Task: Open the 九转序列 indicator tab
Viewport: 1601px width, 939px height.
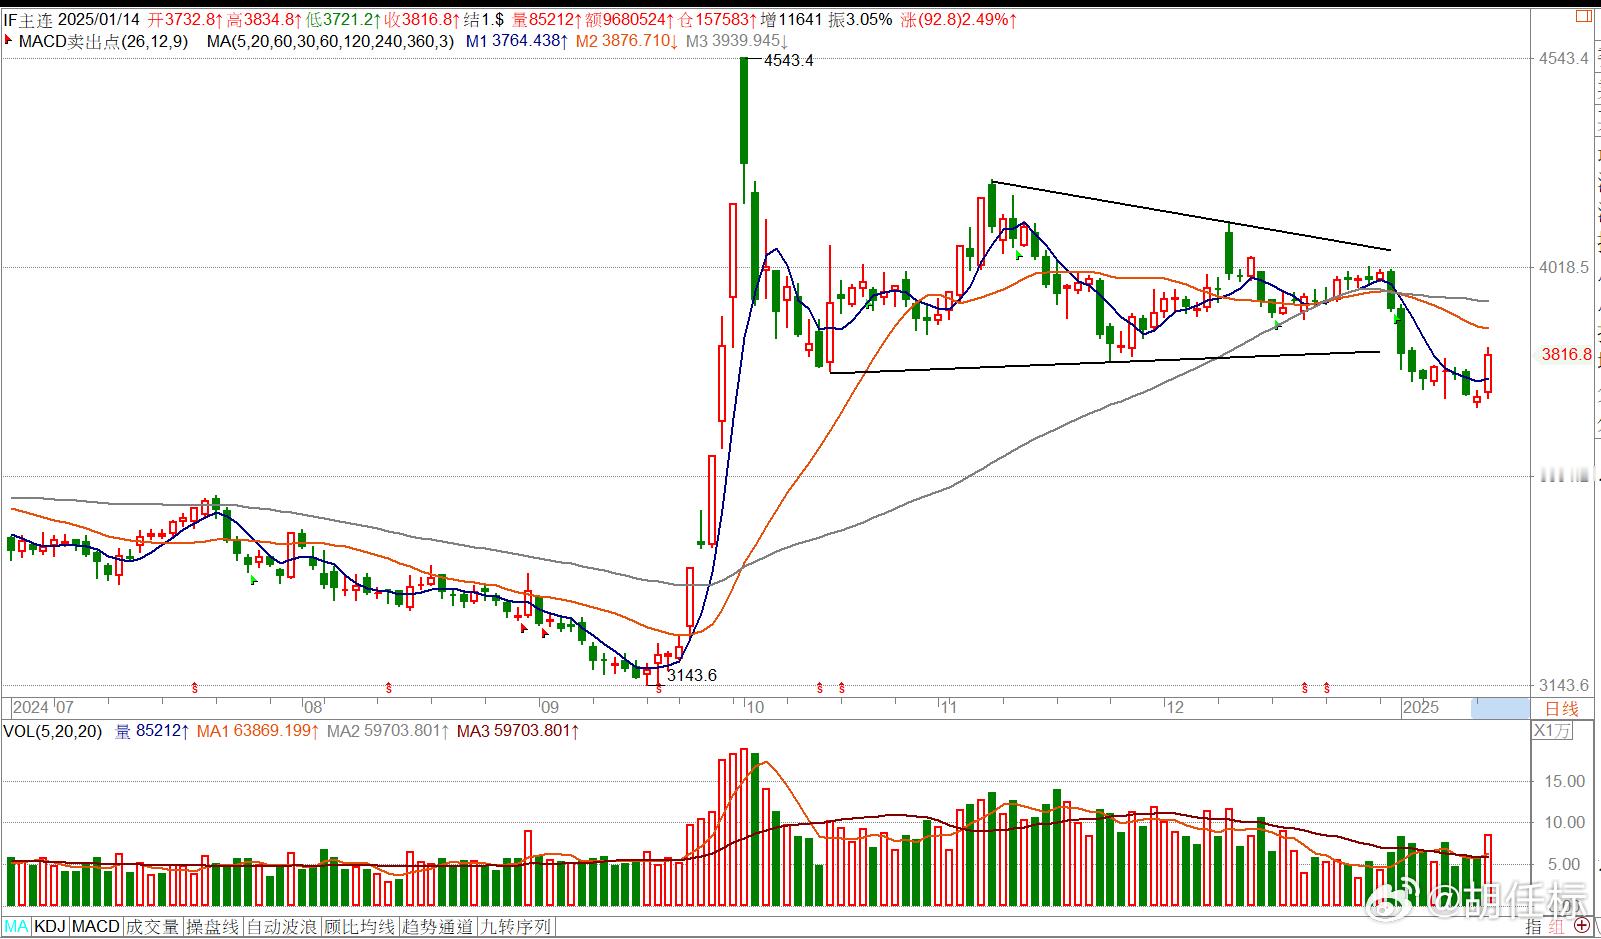Action: pyautogui.click(x=516, y=927)
